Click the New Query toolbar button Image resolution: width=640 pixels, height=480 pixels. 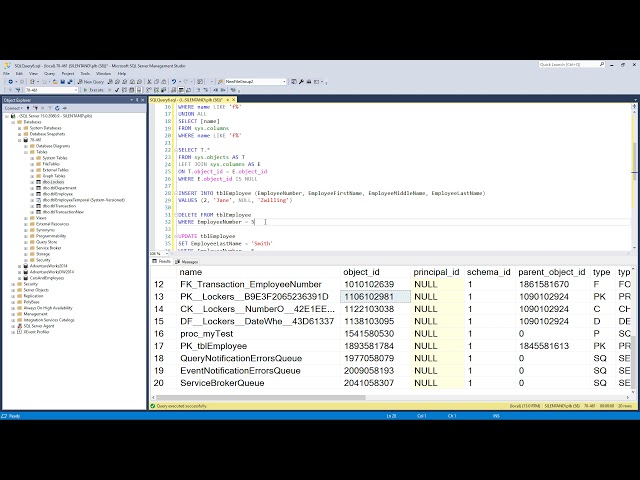pos(91,82)
